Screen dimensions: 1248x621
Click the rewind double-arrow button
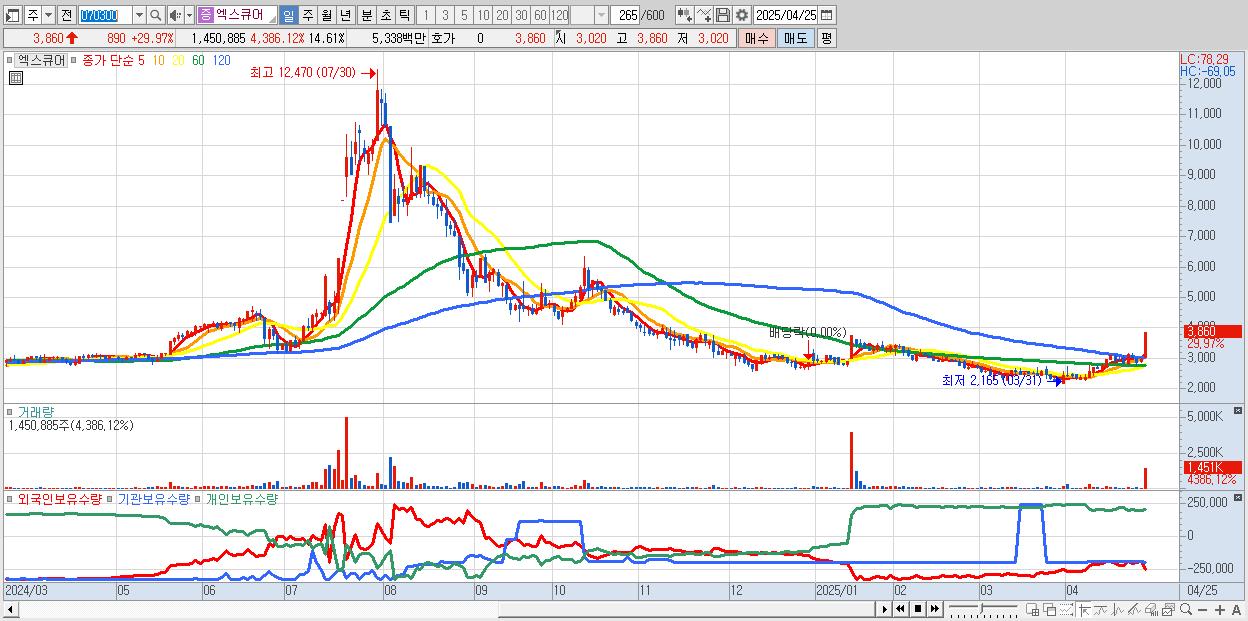[x=900, y=609]
